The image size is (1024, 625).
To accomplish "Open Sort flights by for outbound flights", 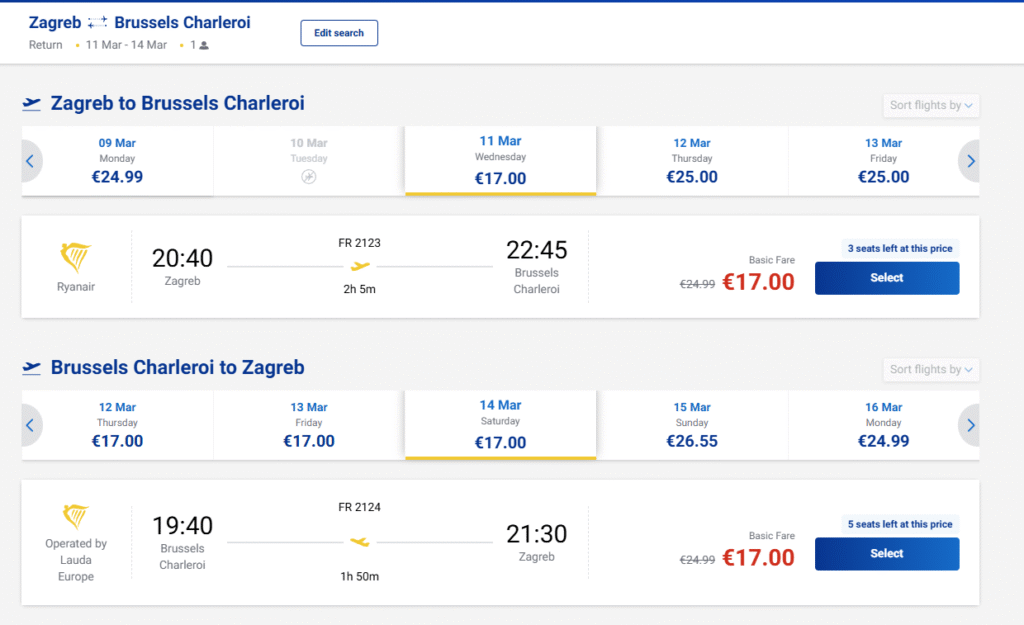I will 931,105.
